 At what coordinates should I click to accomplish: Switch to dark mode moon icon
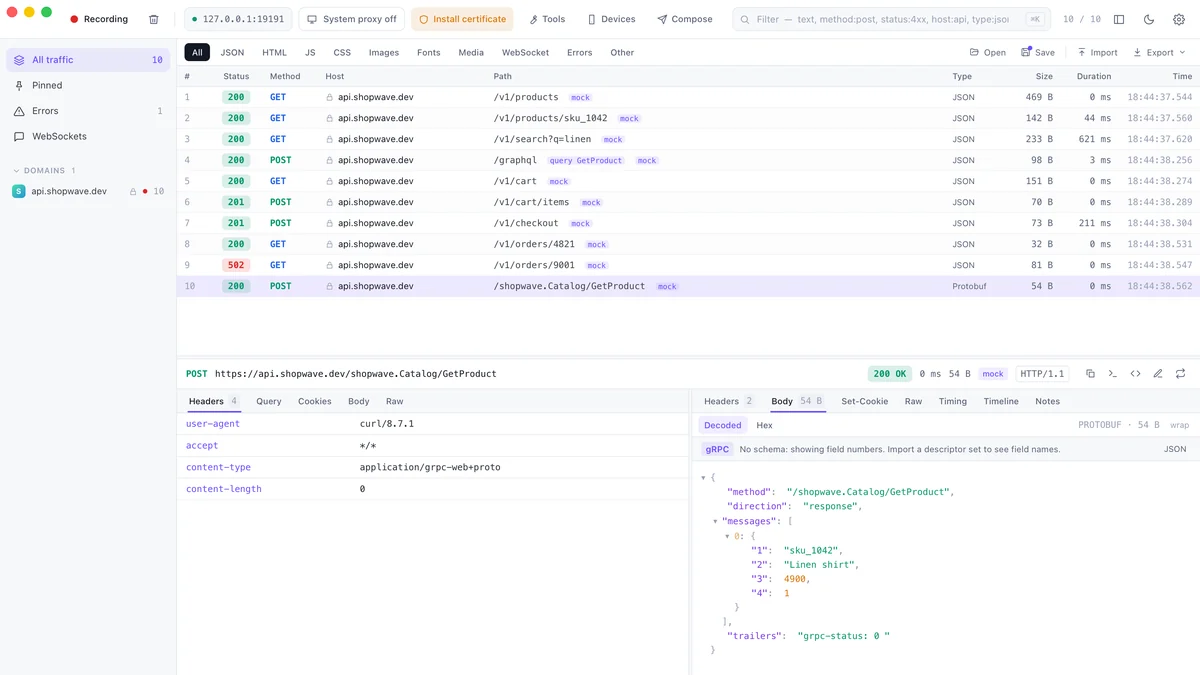[x=1149, y=19]
